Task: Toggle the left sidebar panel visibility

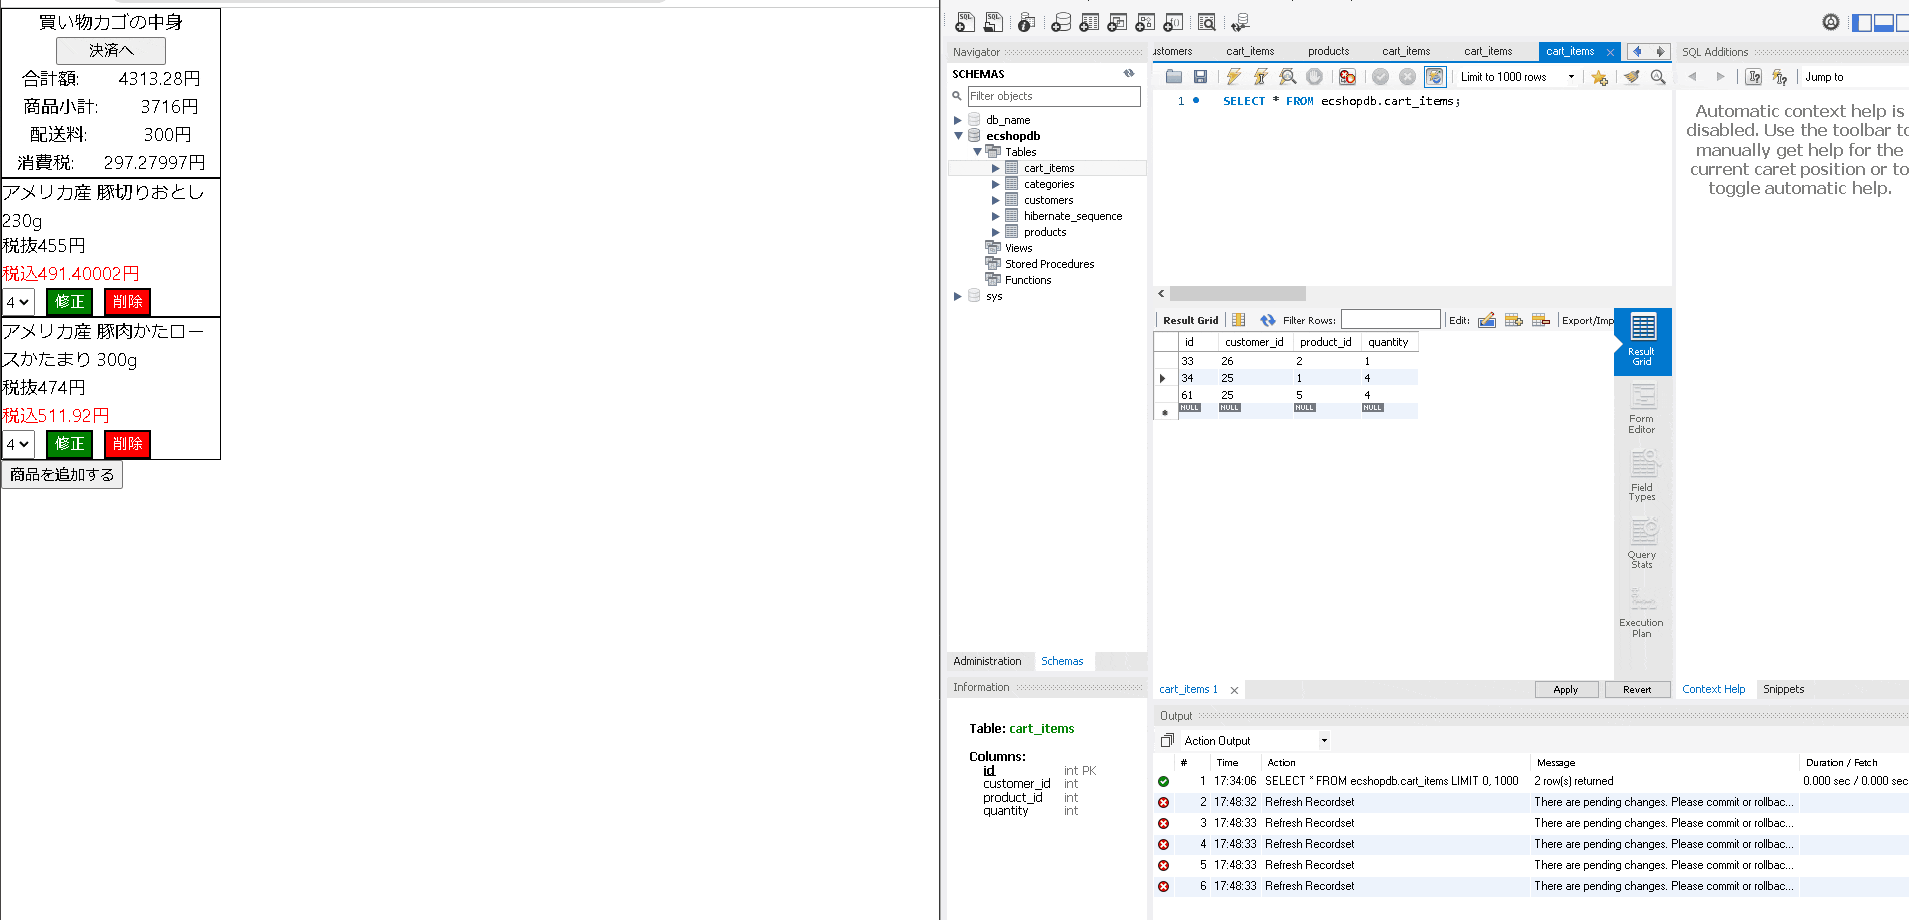Action: coord(1862,22)
